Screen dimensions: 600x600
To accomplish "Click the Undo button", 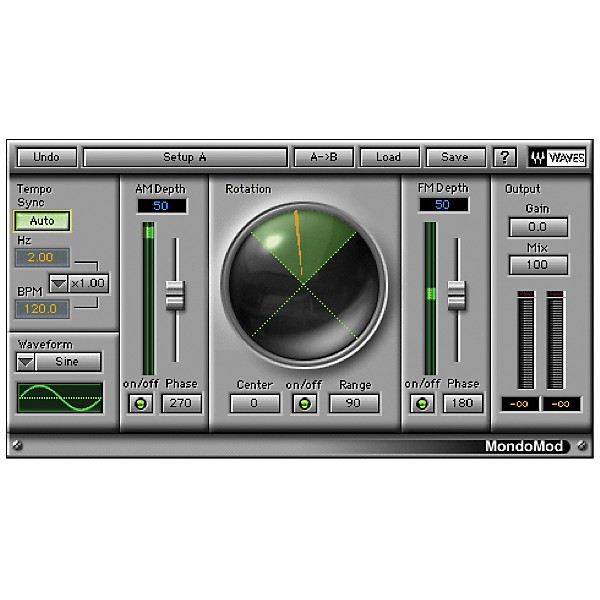I will click(47, 157).
